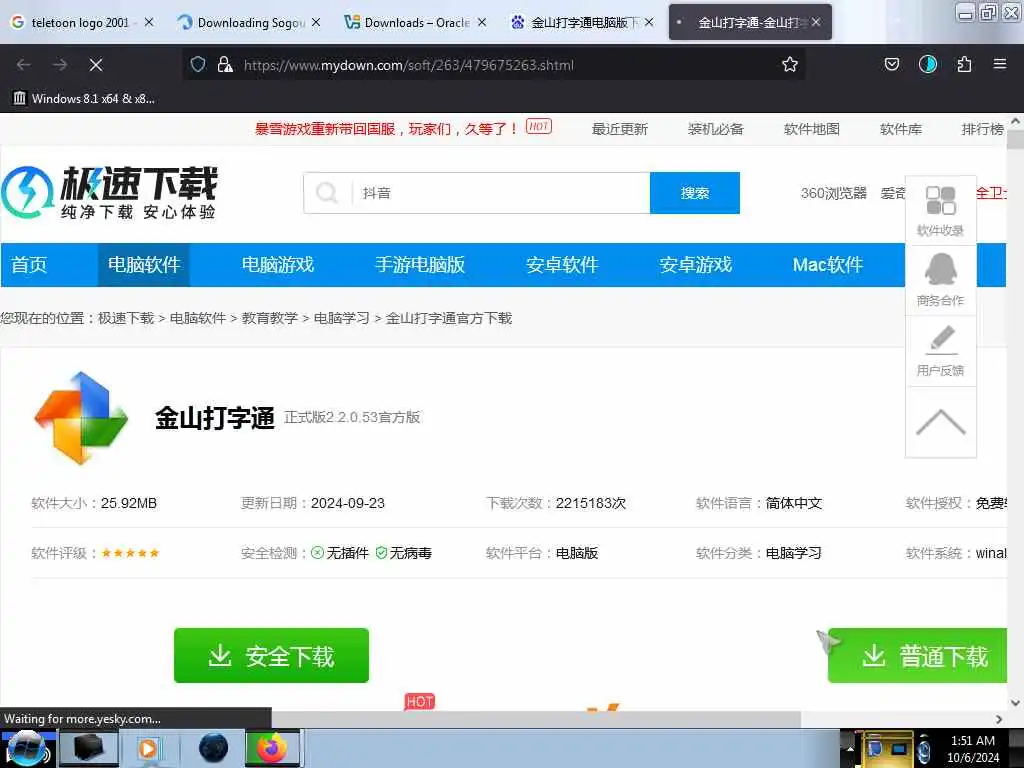Click the horizontal page scrollbar

[x=536, y=719]
